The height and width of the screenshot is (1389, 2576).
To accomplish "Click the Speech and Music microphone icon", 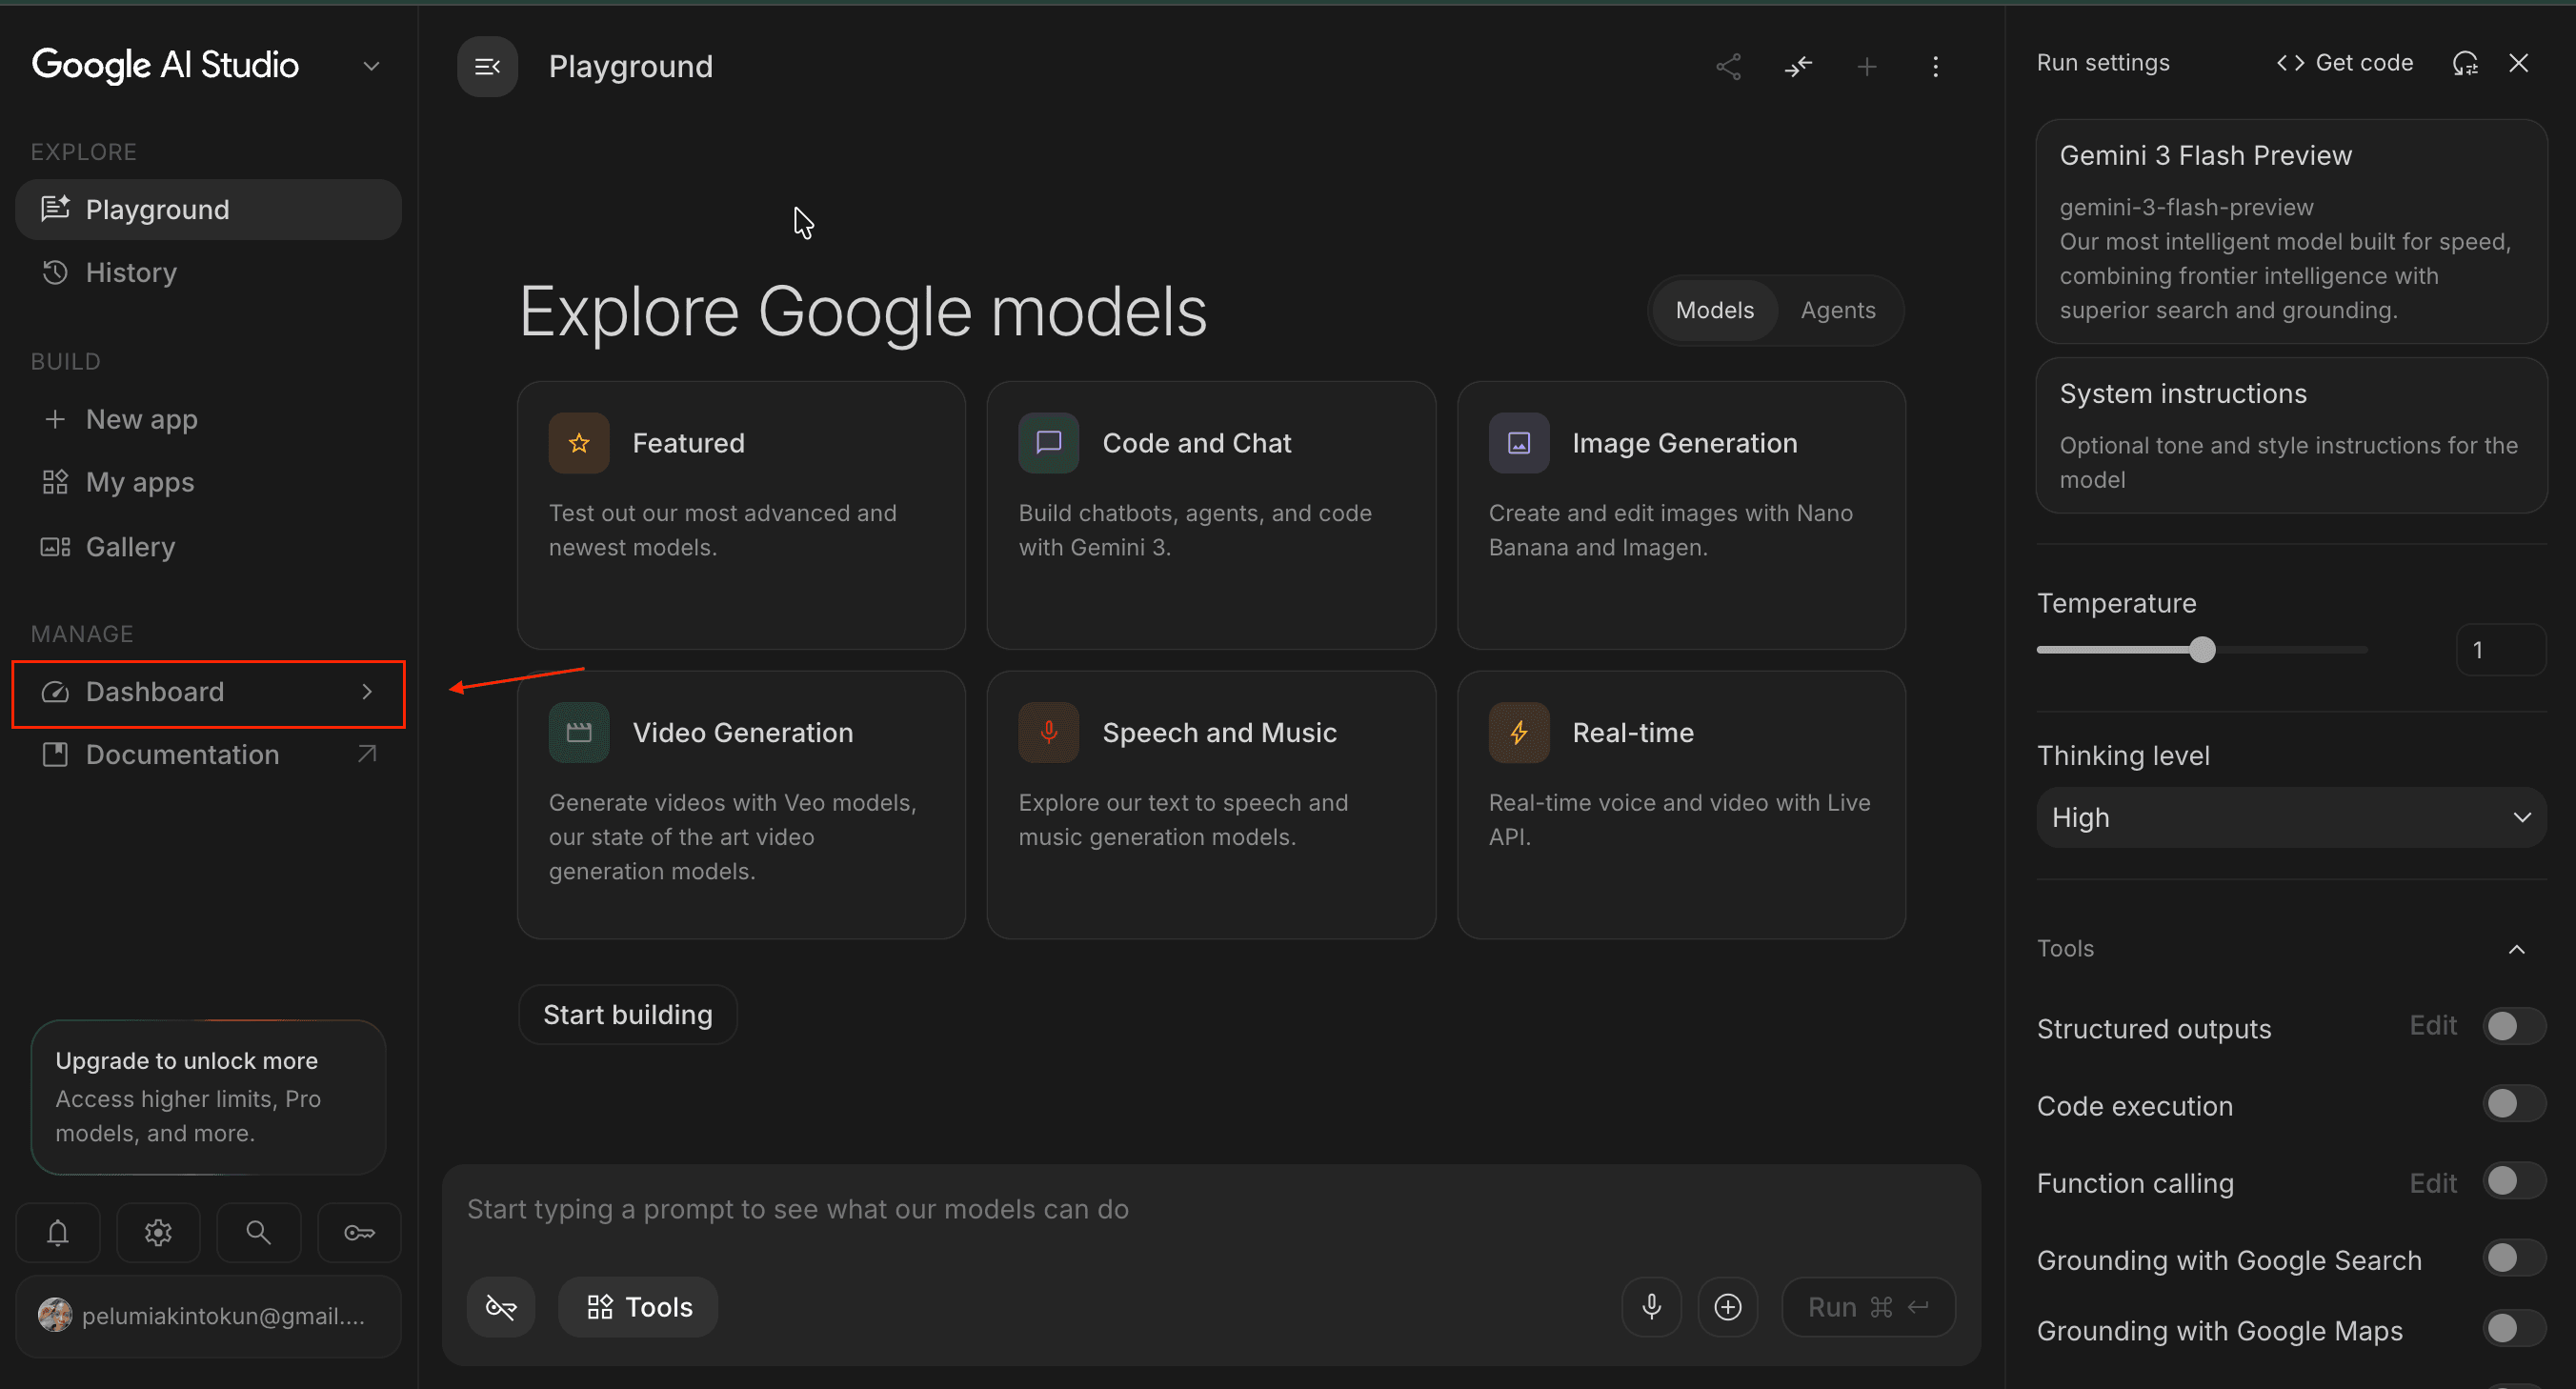I will [x=1048, y=733].
